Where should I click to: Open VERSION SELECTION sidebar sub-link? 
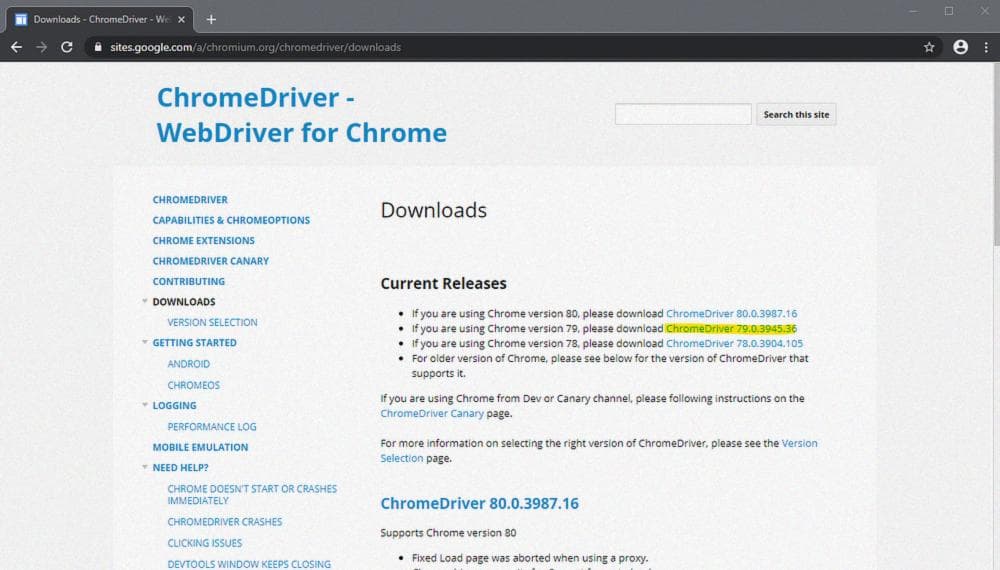[212, 323]
